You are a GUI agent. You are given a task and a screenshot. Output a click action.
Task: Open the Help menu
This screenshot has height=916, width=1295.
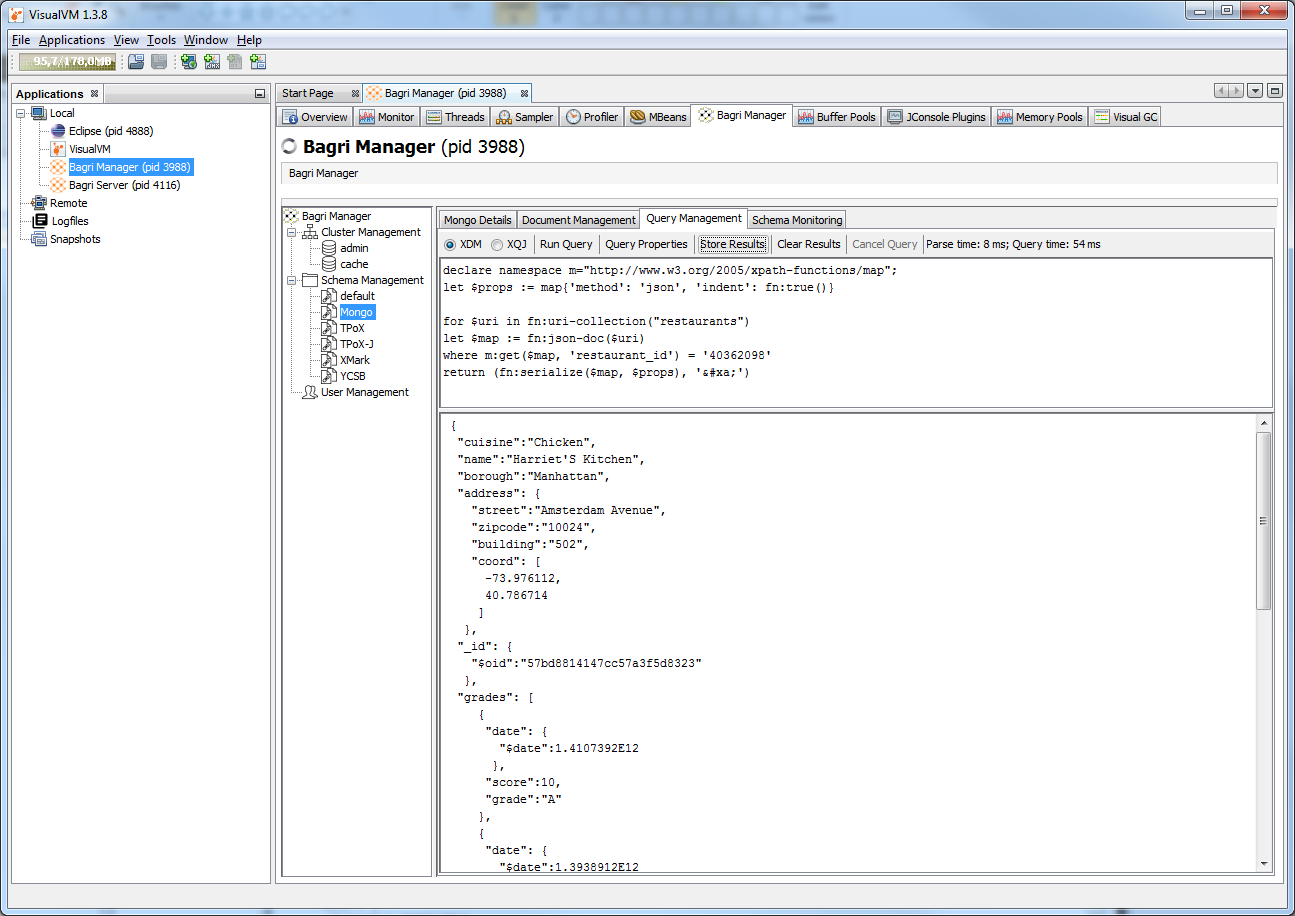click(x=249, y=40)
